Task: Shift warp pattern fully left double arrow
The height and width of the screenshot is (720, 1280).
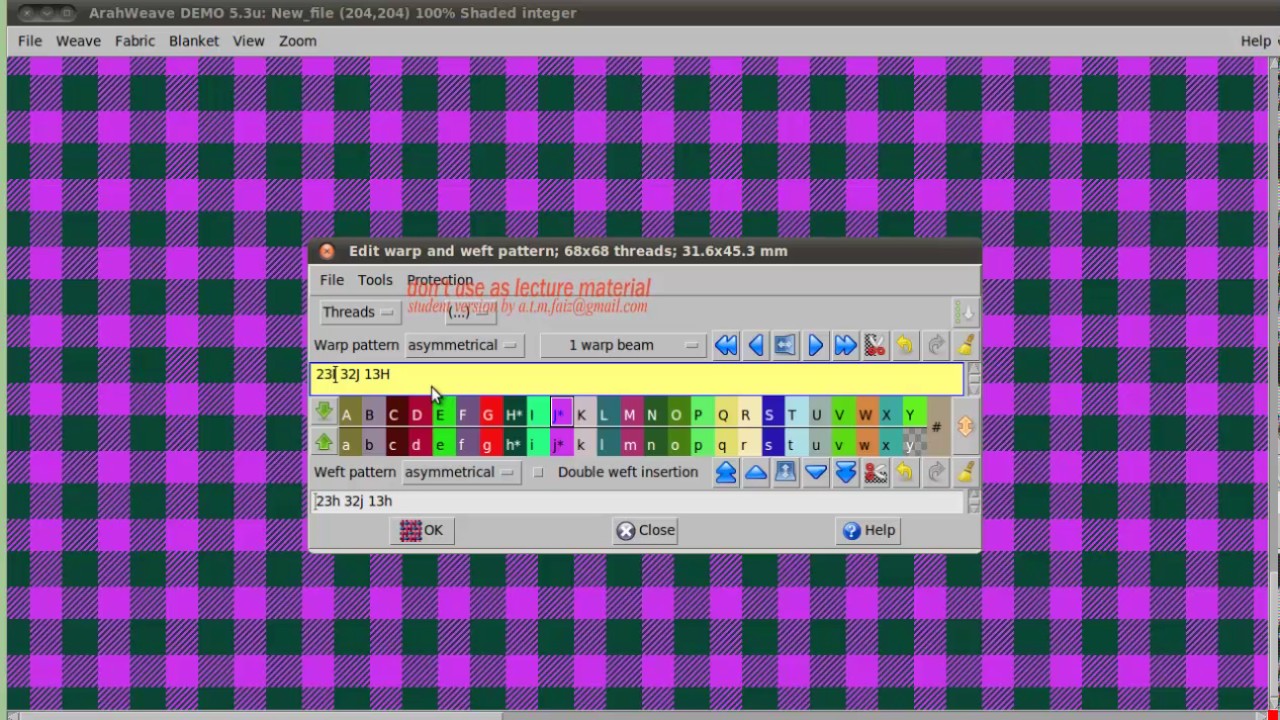Action: click(726, 345)
